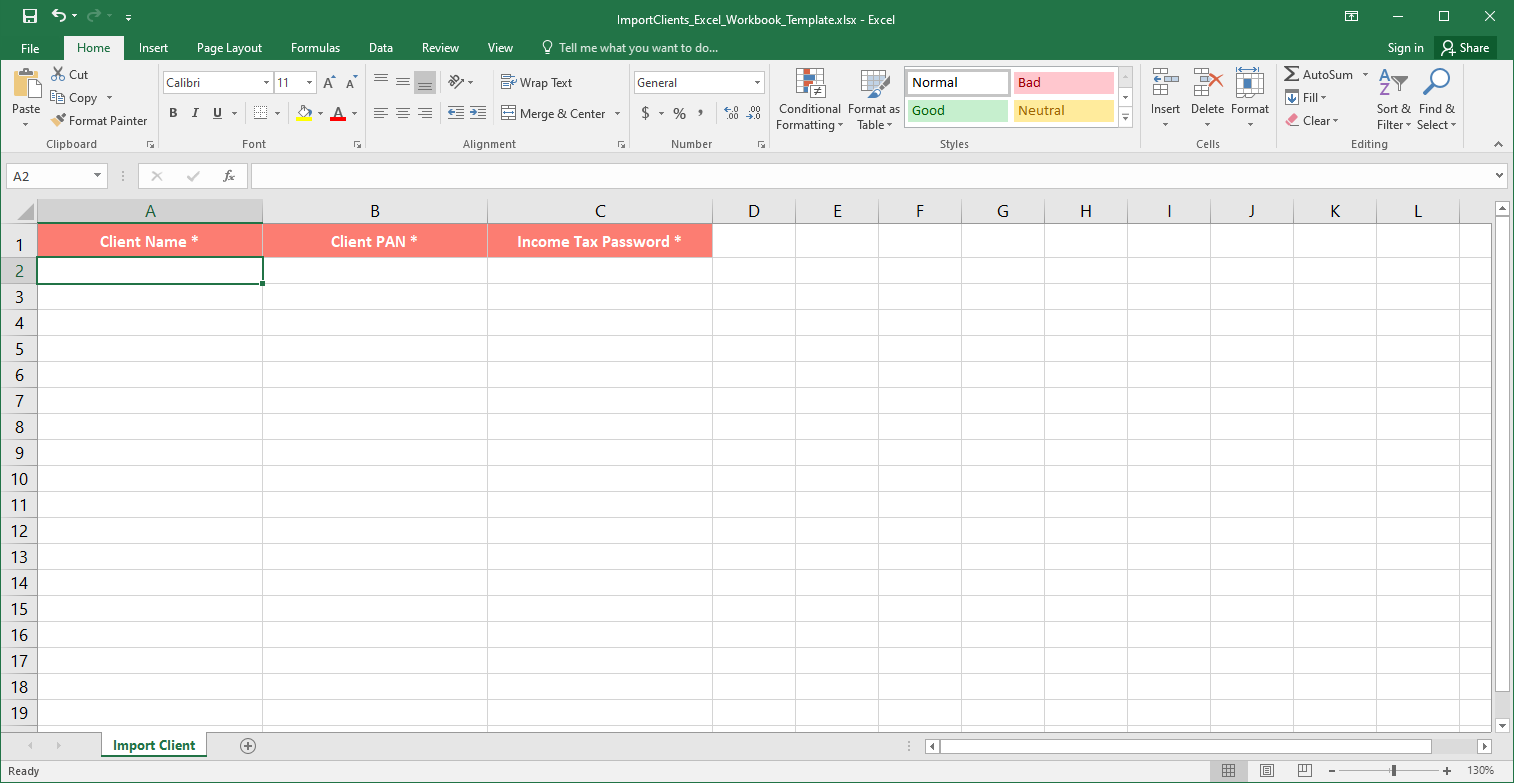Delete cells using the Delete icon
This screenshot has width=1514, height=783.
point(1208,84)
